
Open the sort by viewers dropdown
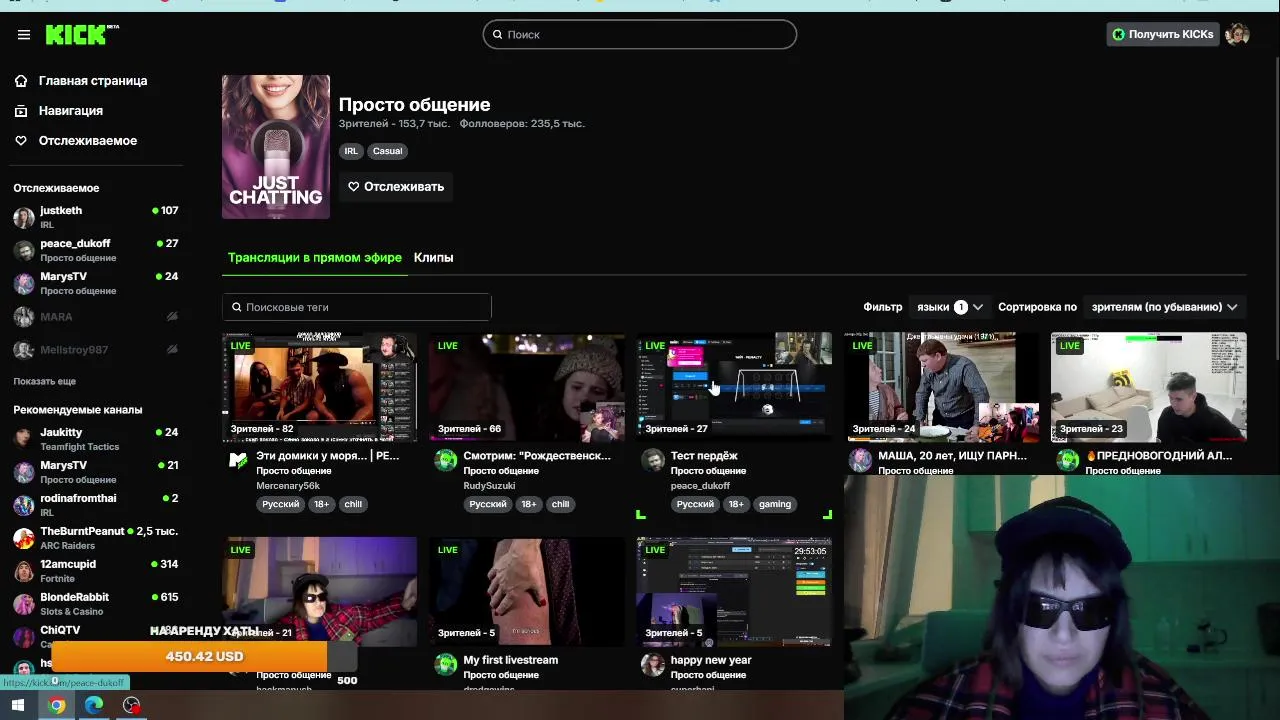click(1164, 307)
